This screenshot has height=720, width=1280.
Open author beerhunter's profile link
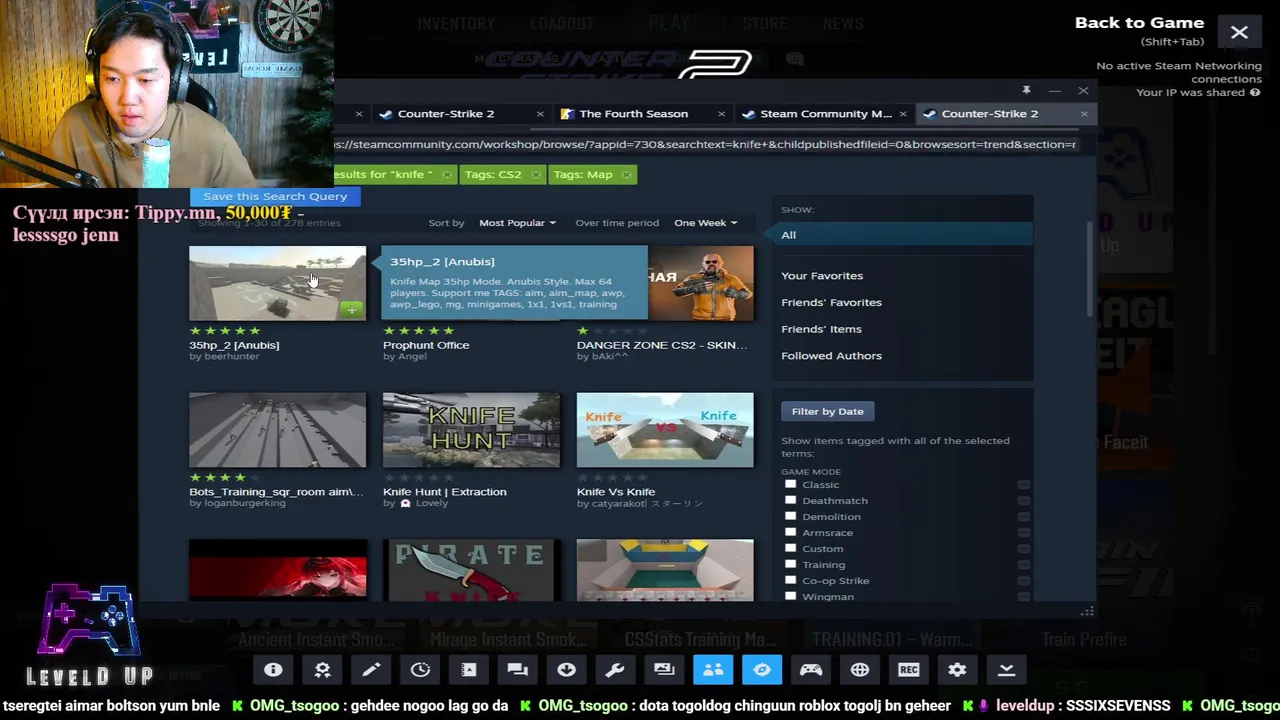coord(231,357)
